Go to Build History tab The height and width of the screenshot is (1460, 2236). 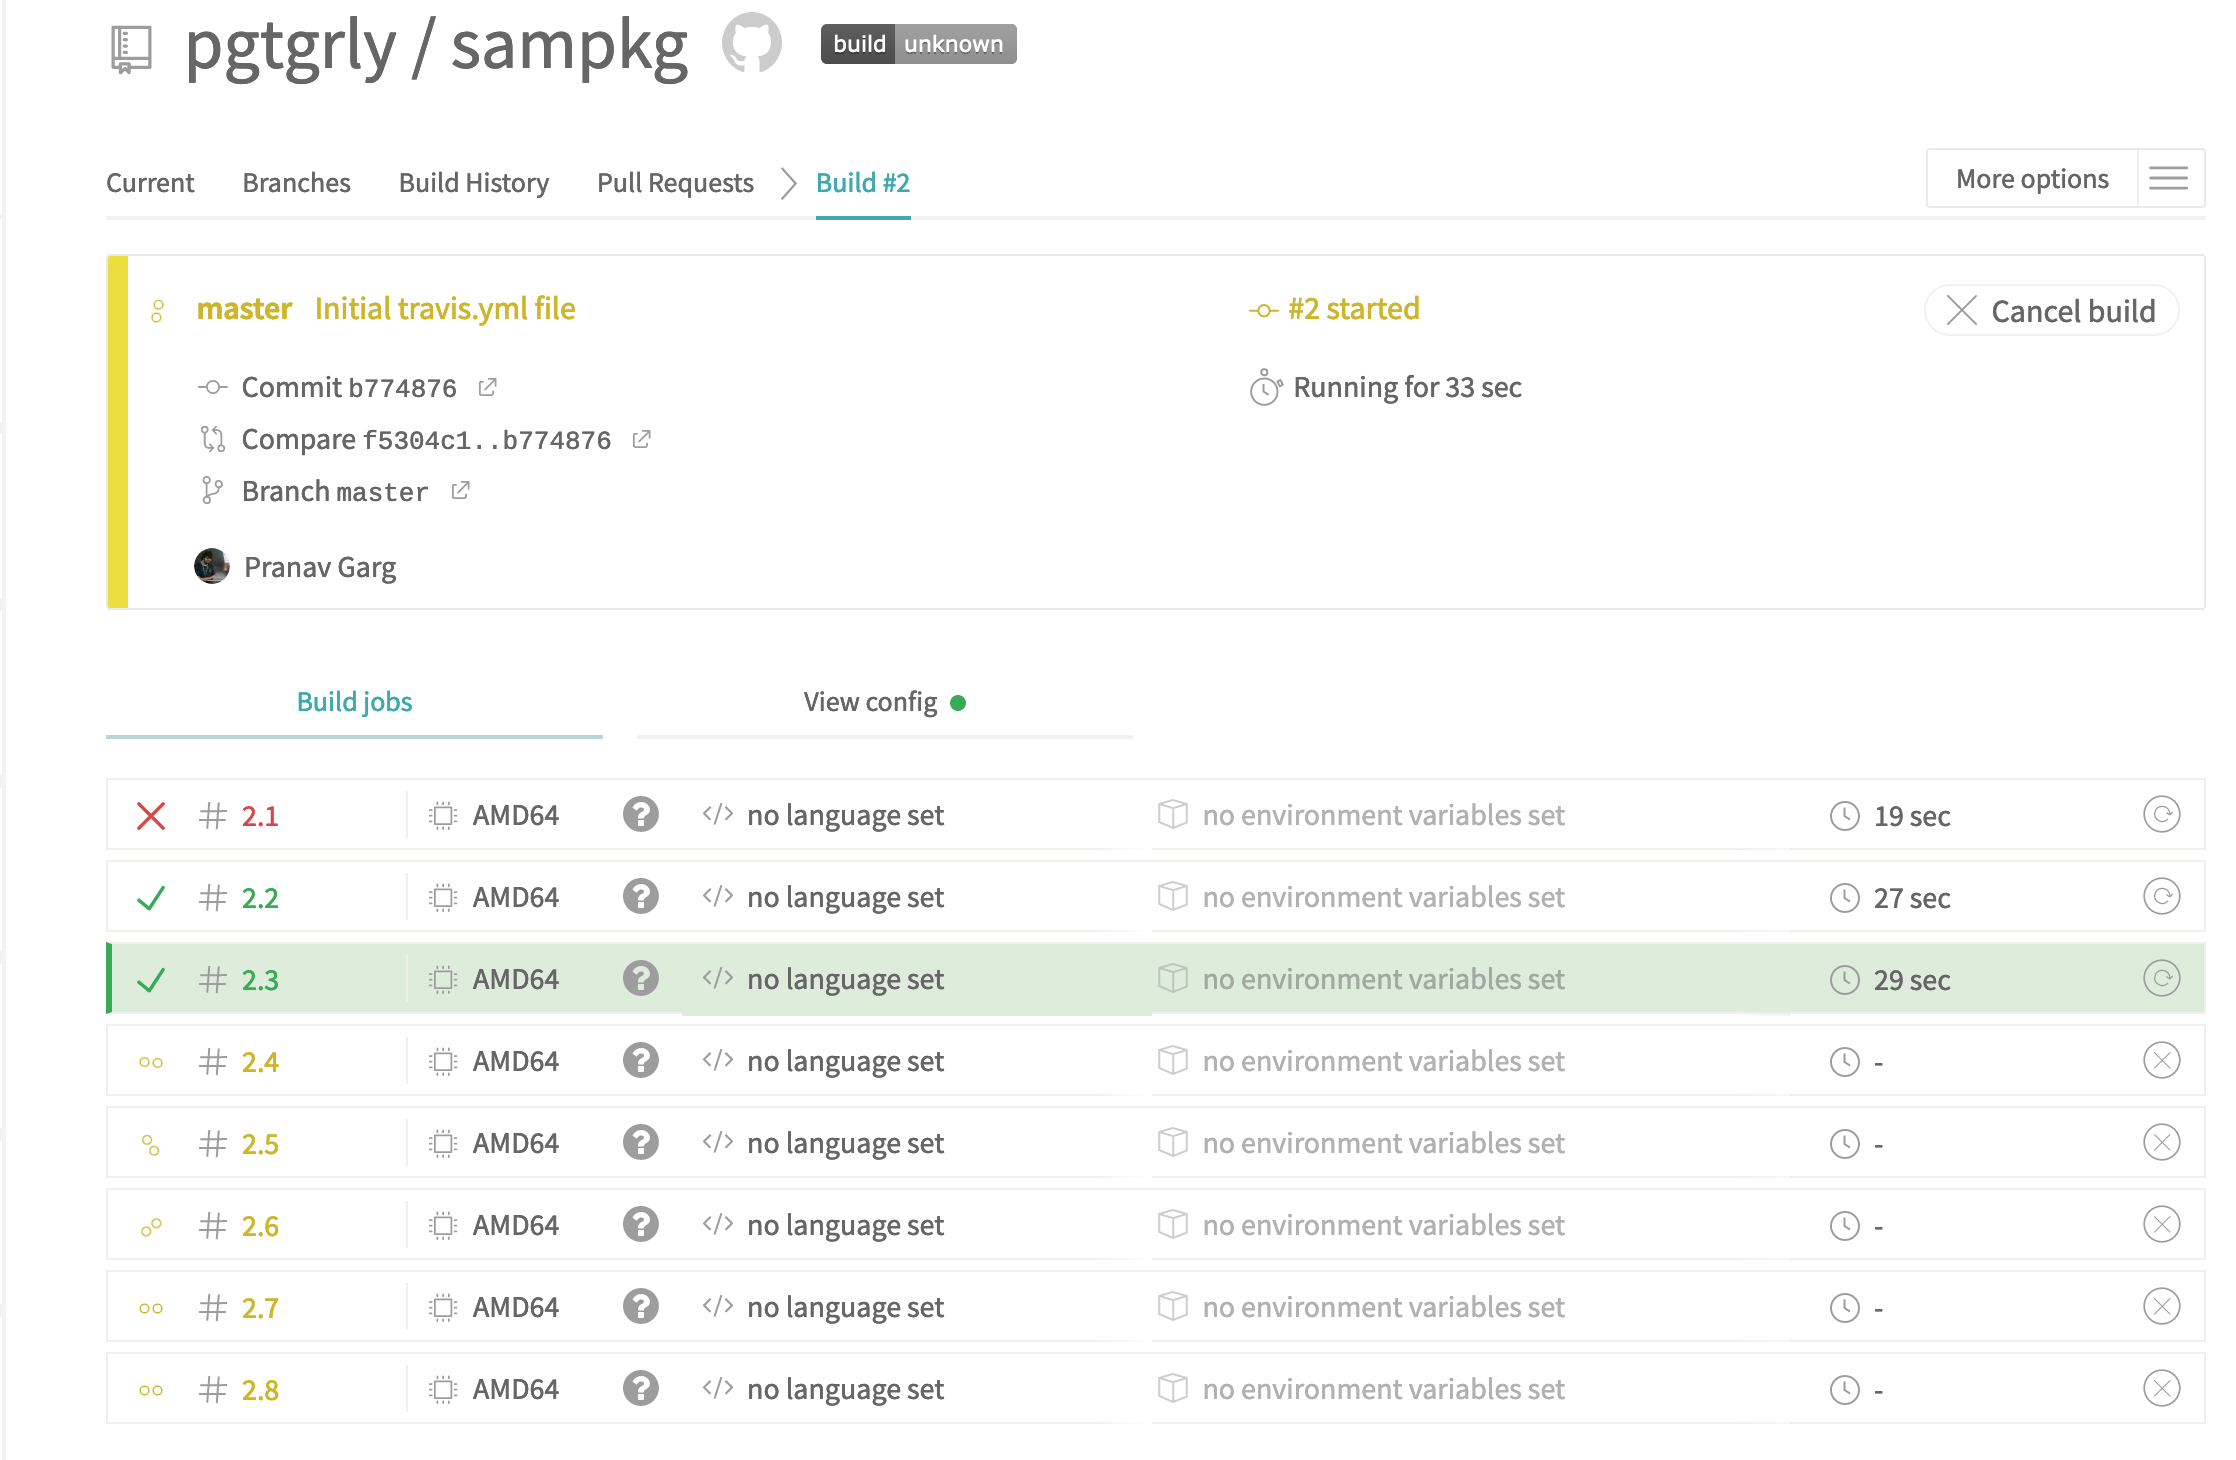click(473, 183)
